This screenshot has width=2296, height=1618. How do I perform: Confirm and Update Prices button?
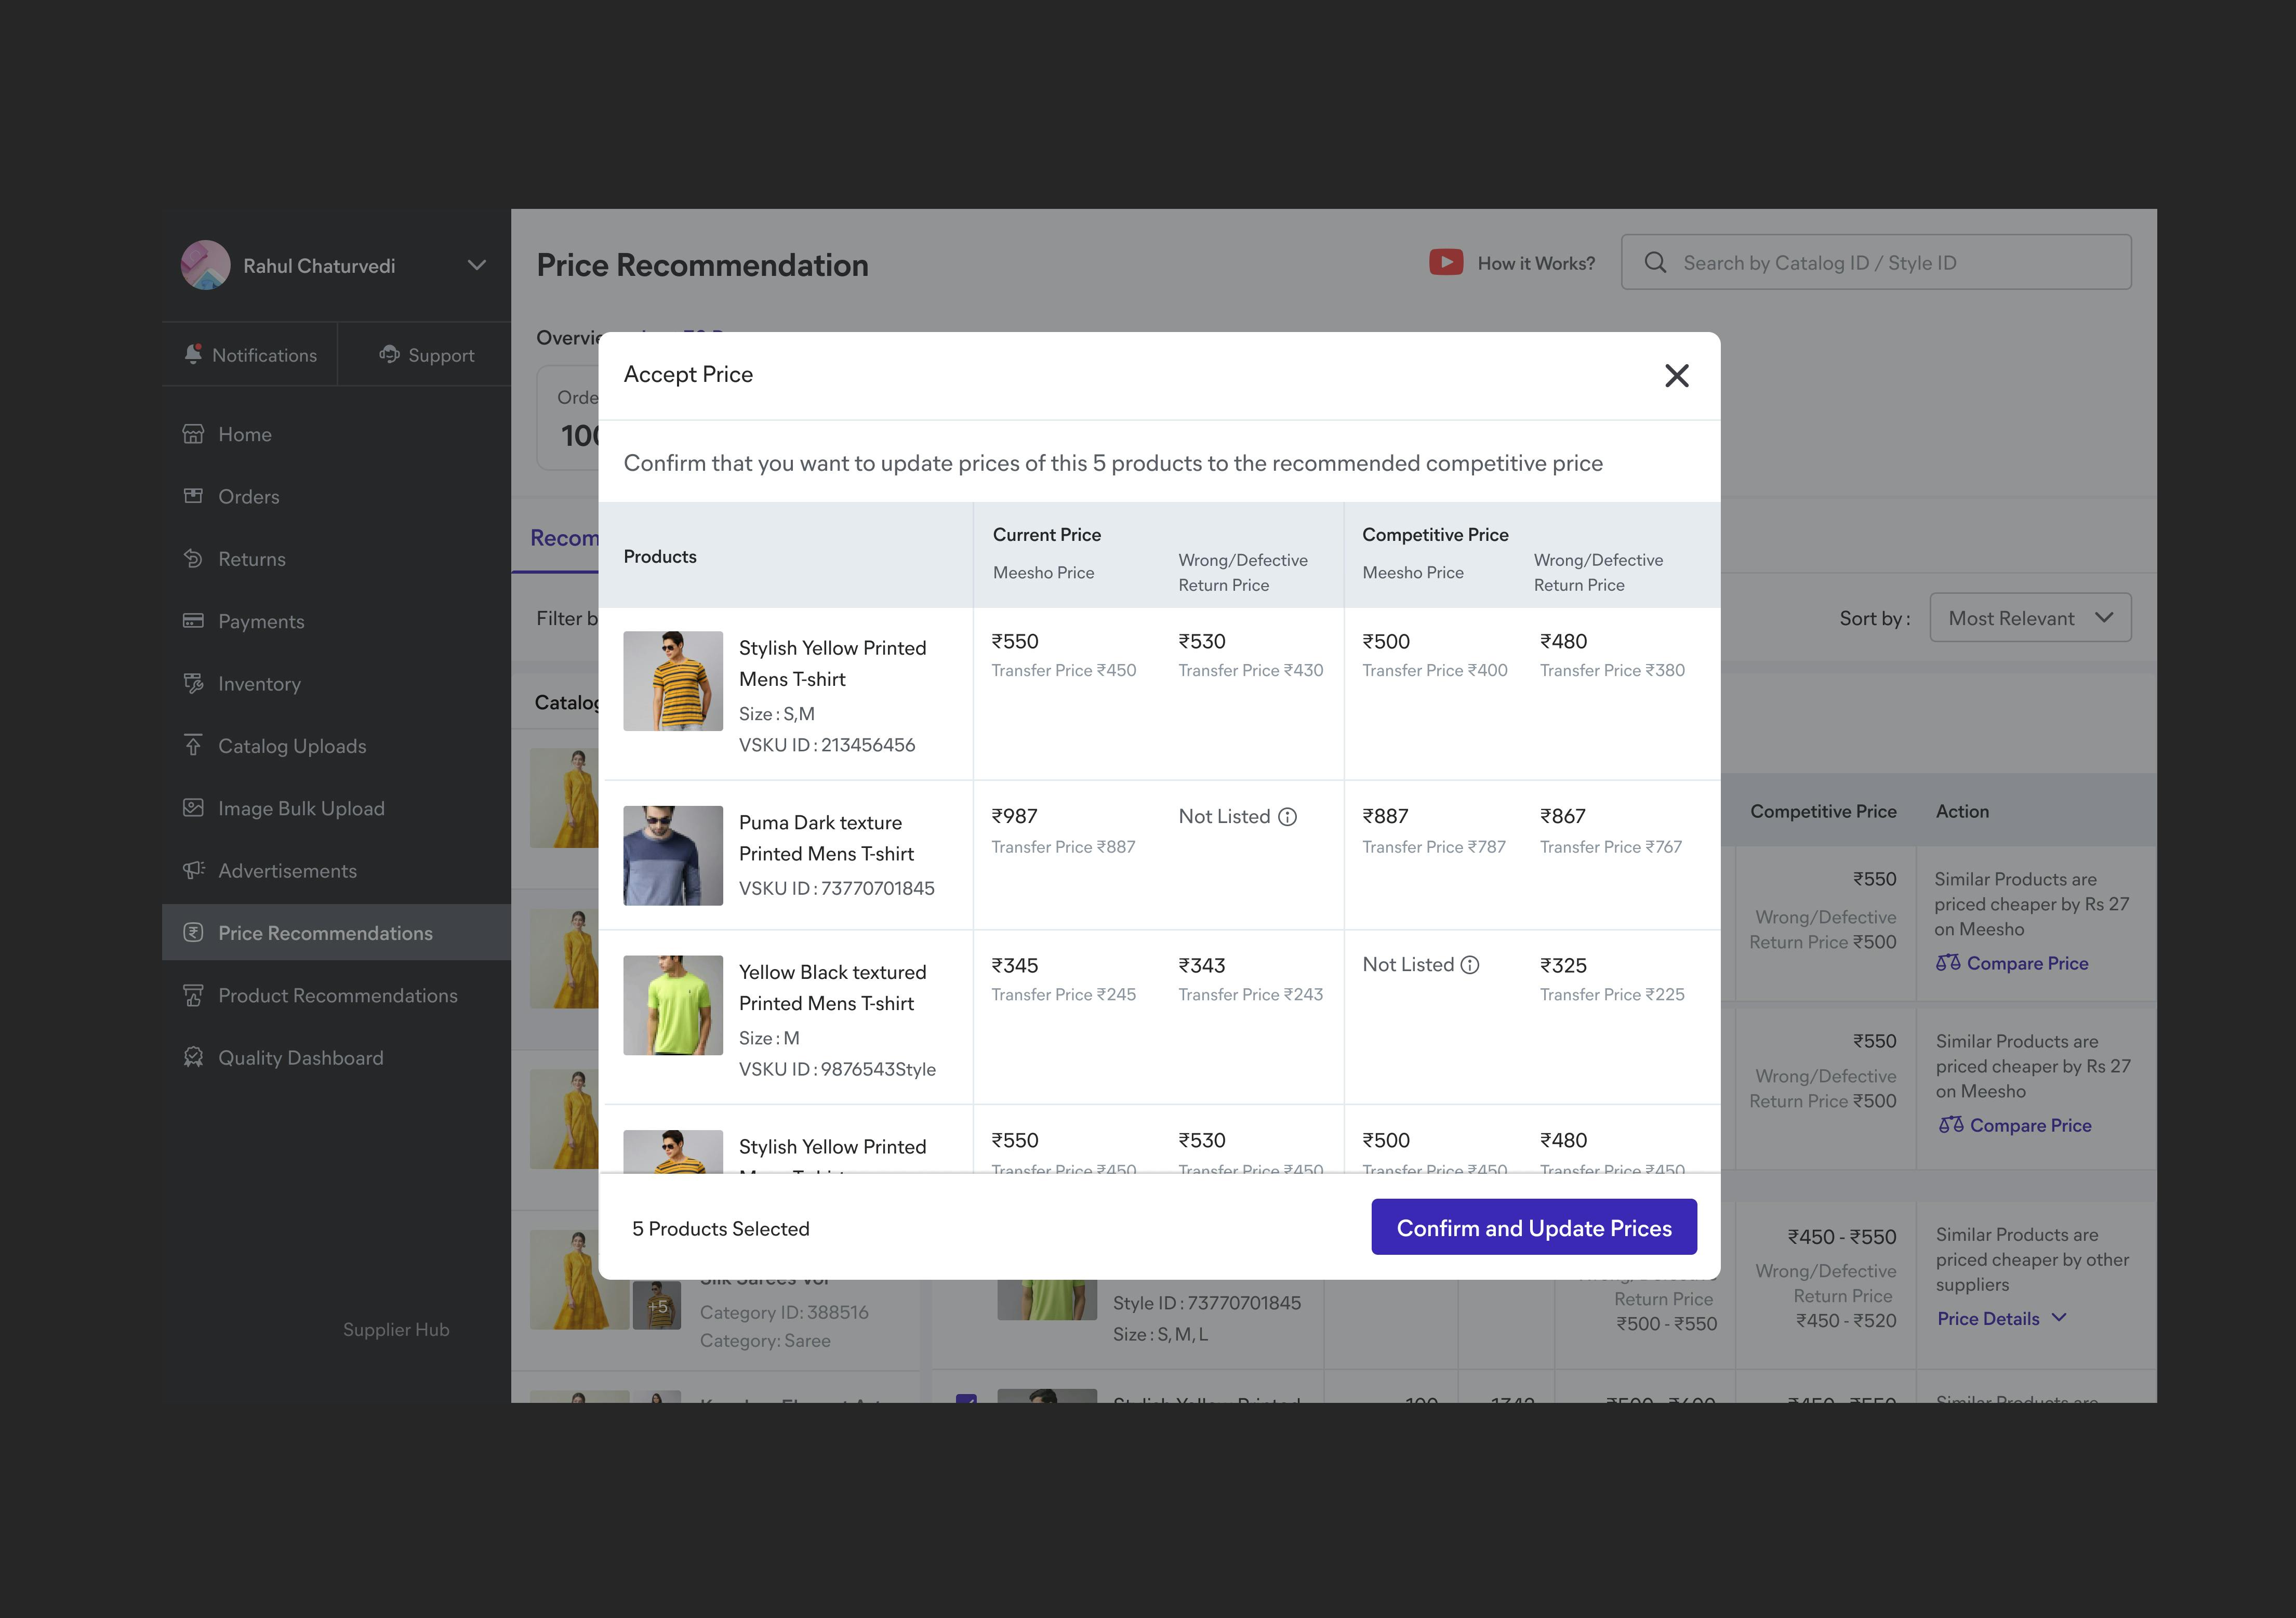point(1534,1227)
